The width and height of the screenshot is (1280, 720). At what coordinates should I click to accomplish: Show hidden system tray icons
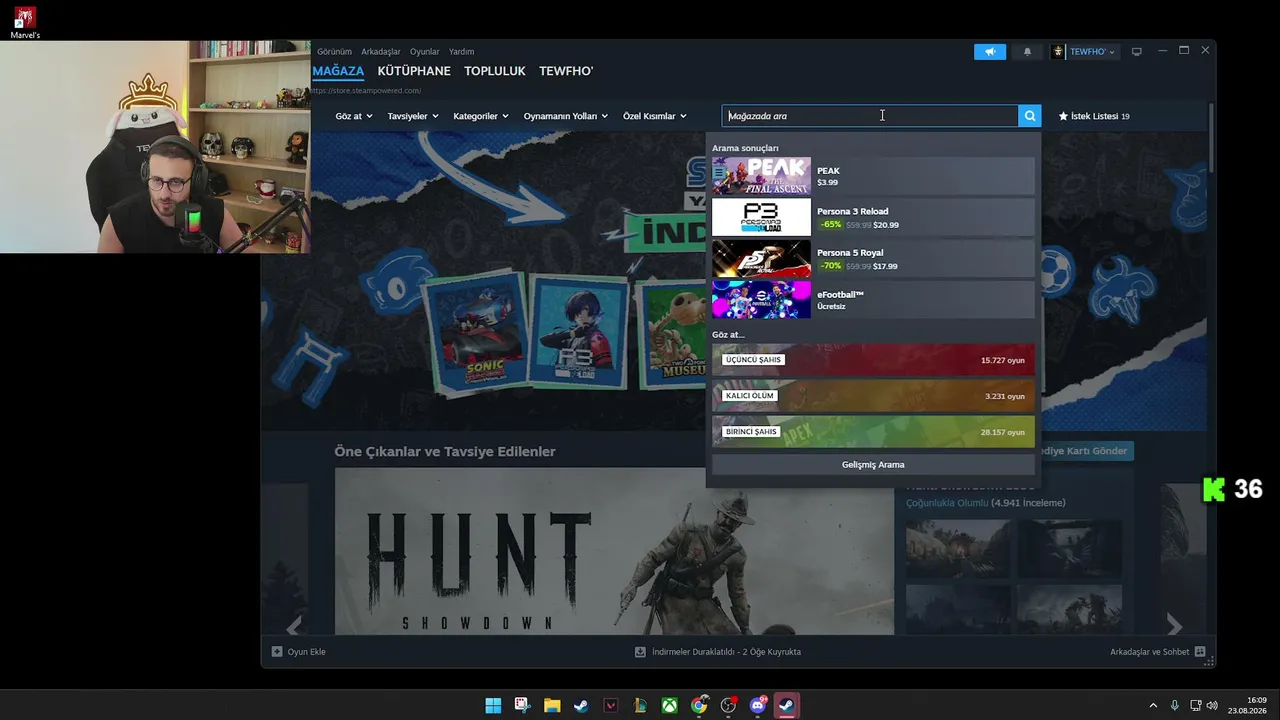coord(1153,706)
